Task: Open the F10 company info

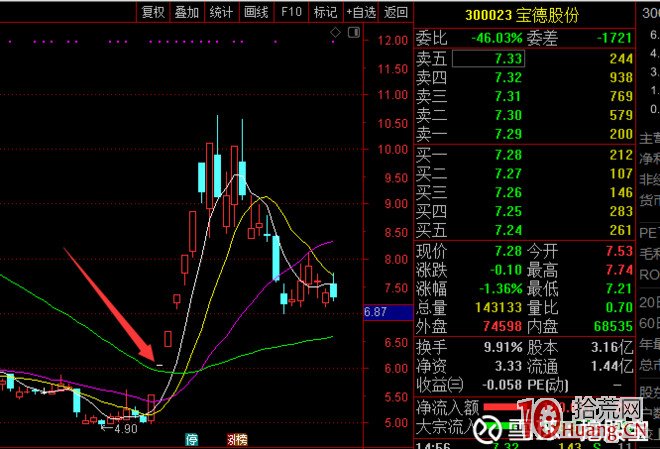Action: pos(291,11)
